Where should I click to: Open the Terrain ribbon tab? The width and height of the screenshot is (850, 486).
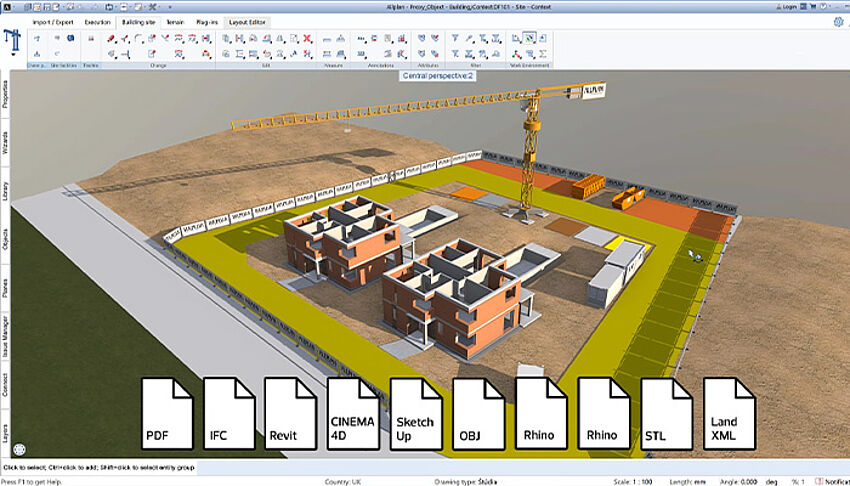pyautogui.click(x=174, y=20)
